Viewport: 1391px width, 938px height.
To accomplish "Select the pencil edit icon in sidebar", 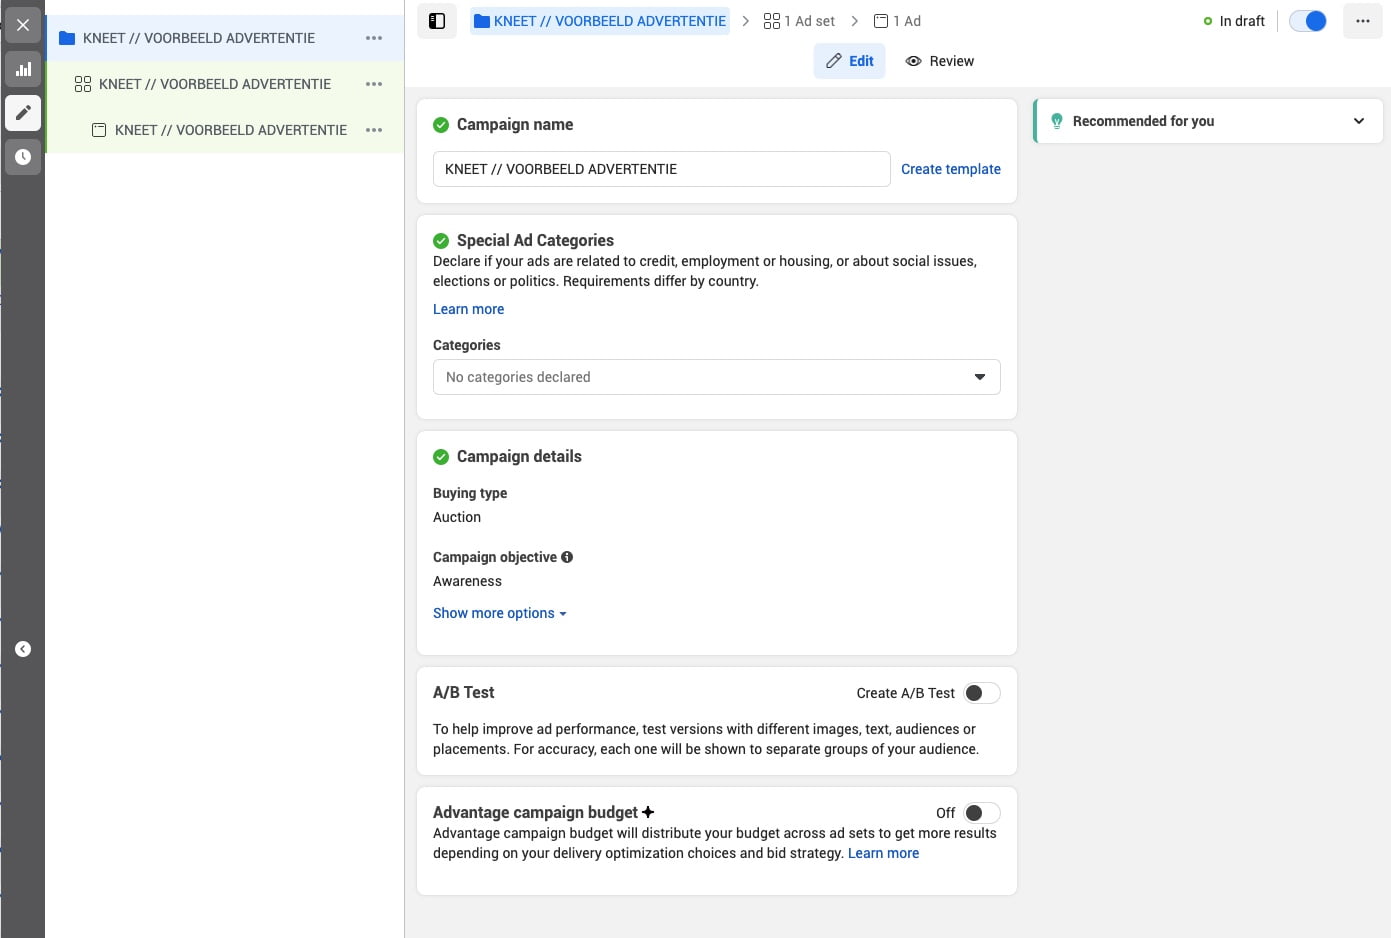I will point(23,112).
